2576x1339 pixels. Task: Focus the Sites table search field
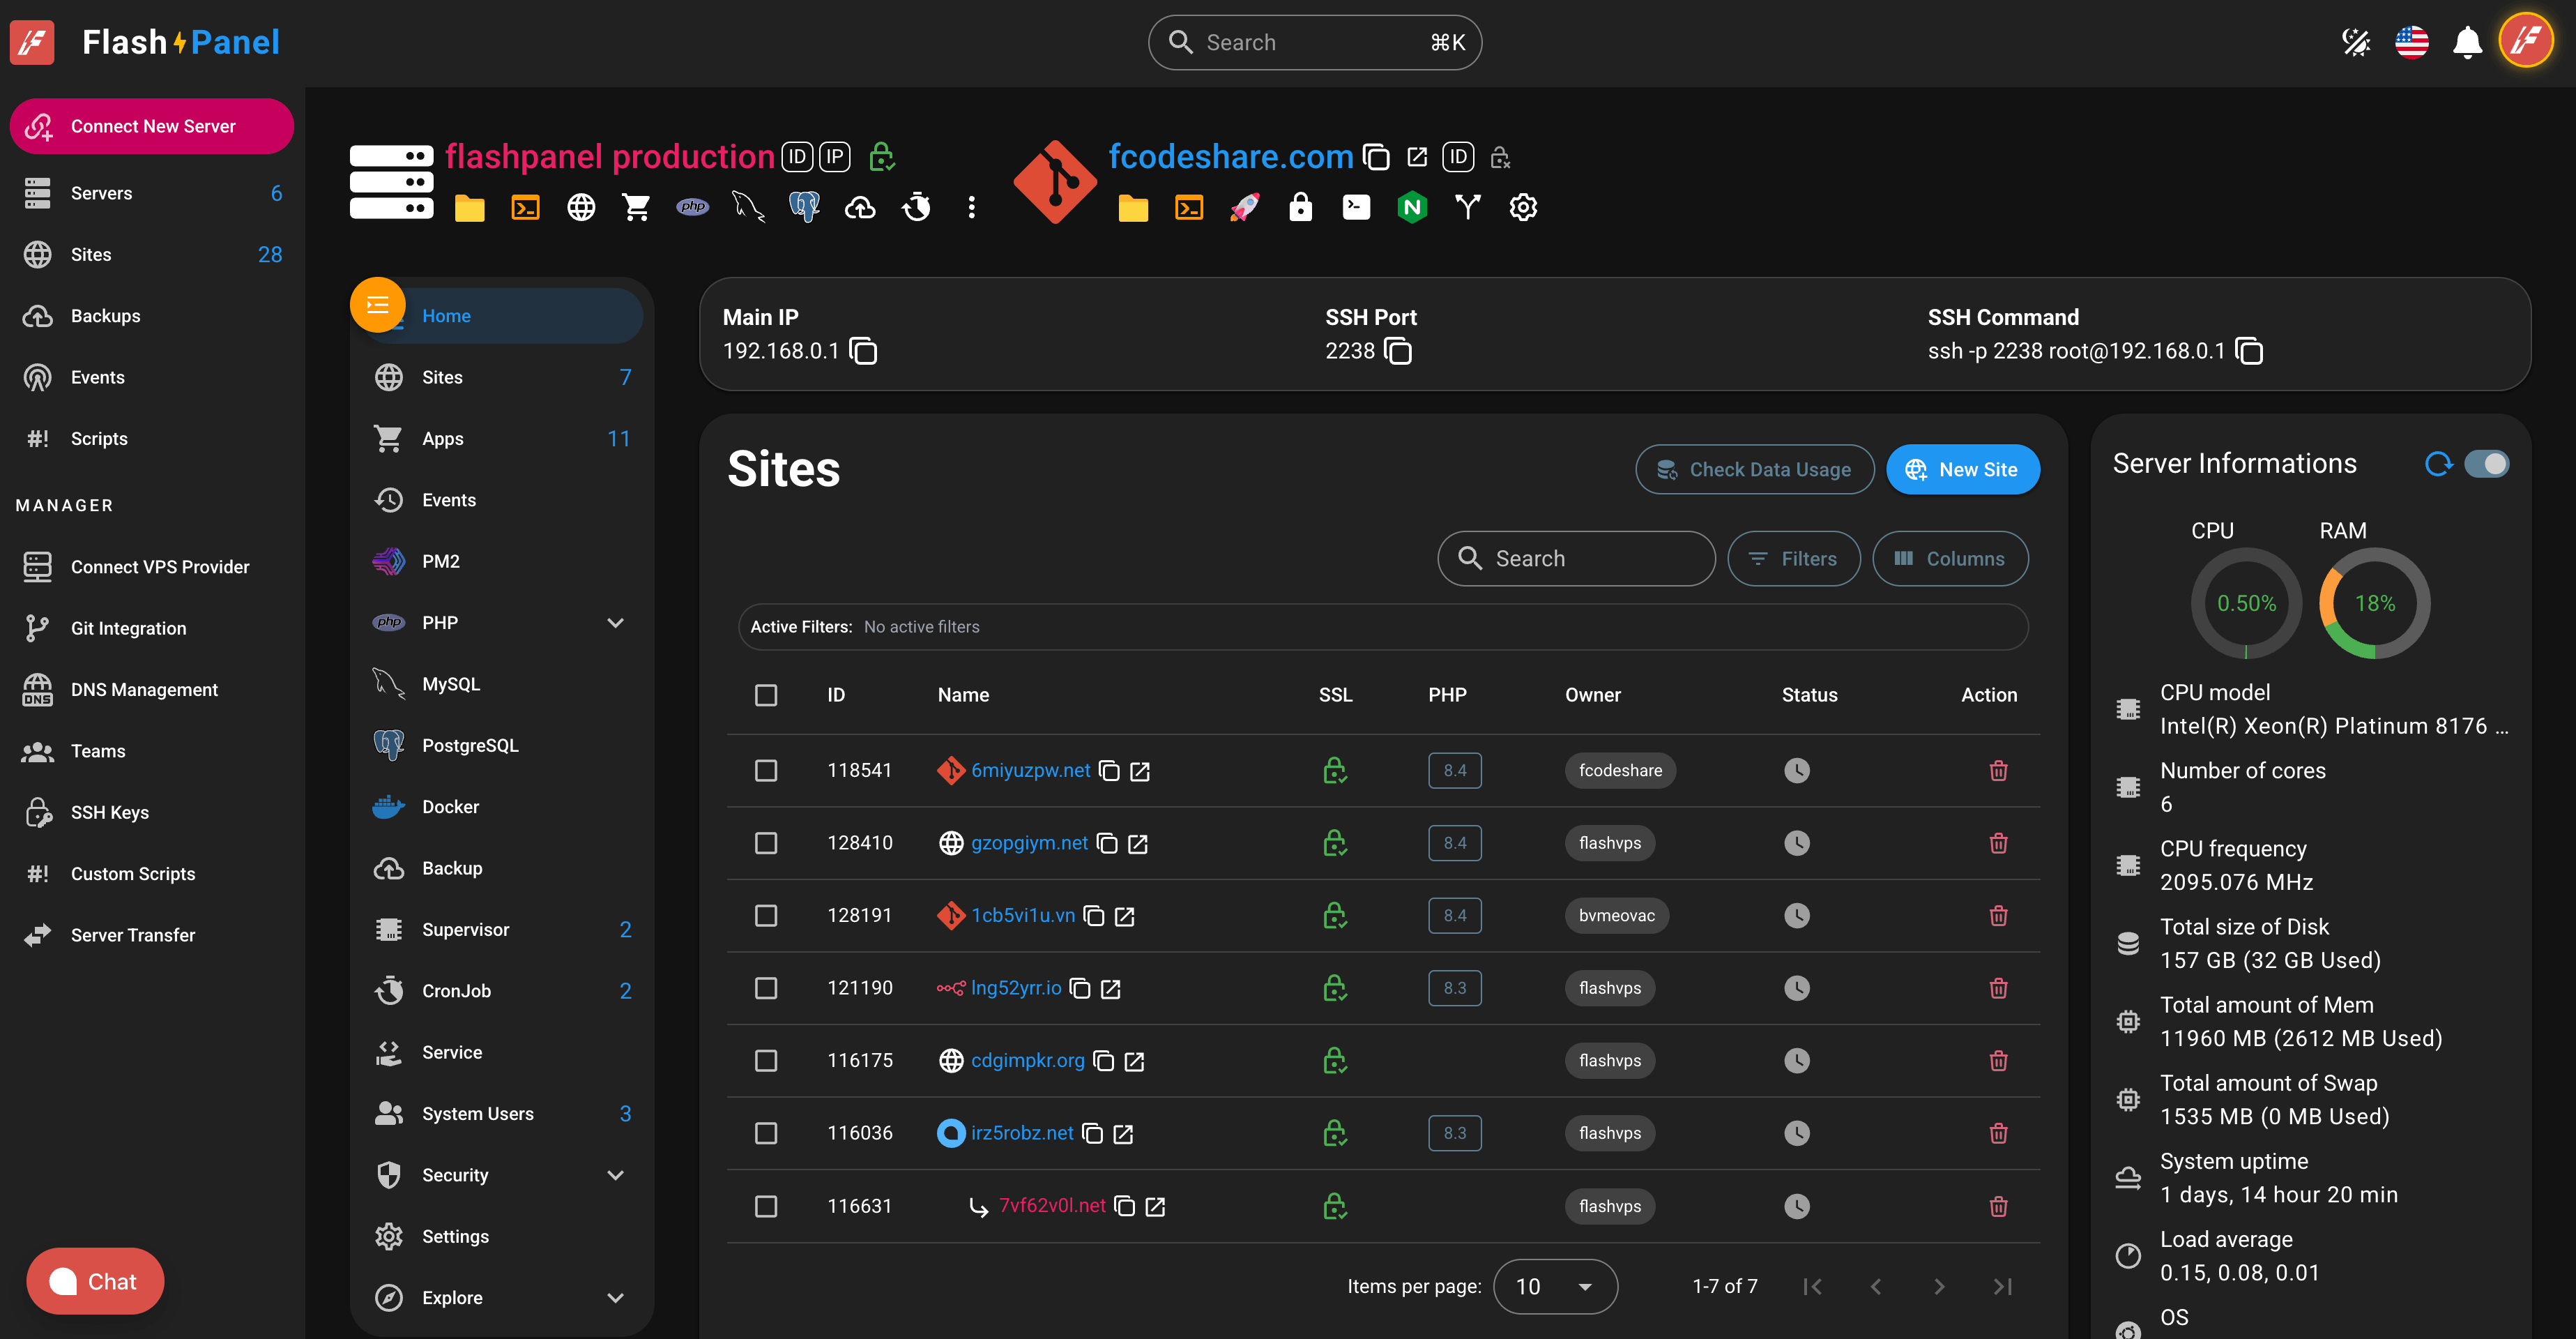[x=1576, y=559]
